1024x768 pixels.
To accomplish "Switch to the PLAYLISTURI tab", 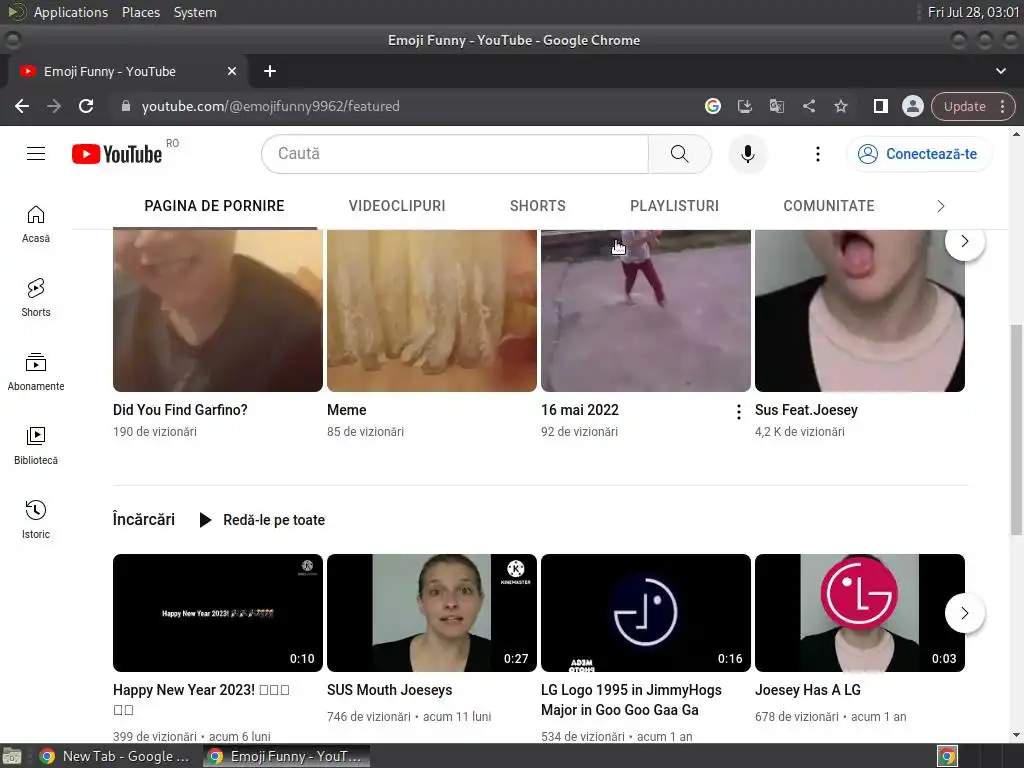I will tap(675, 206).
